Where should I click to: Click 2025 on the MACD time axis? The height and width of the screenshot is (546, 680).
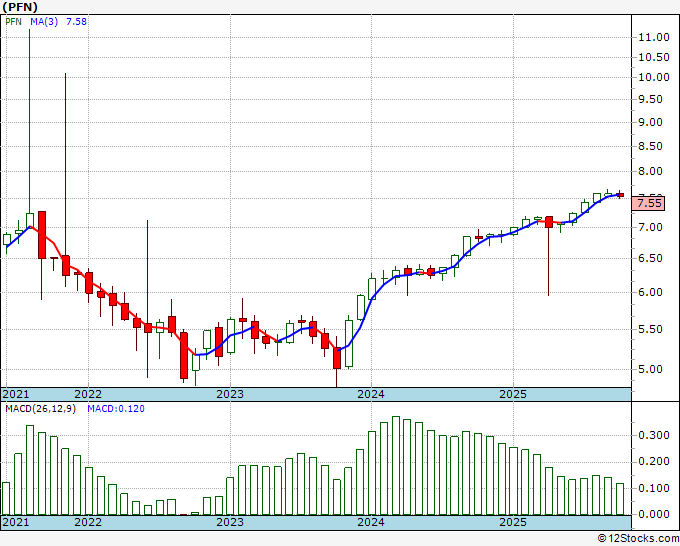point(513,522)
